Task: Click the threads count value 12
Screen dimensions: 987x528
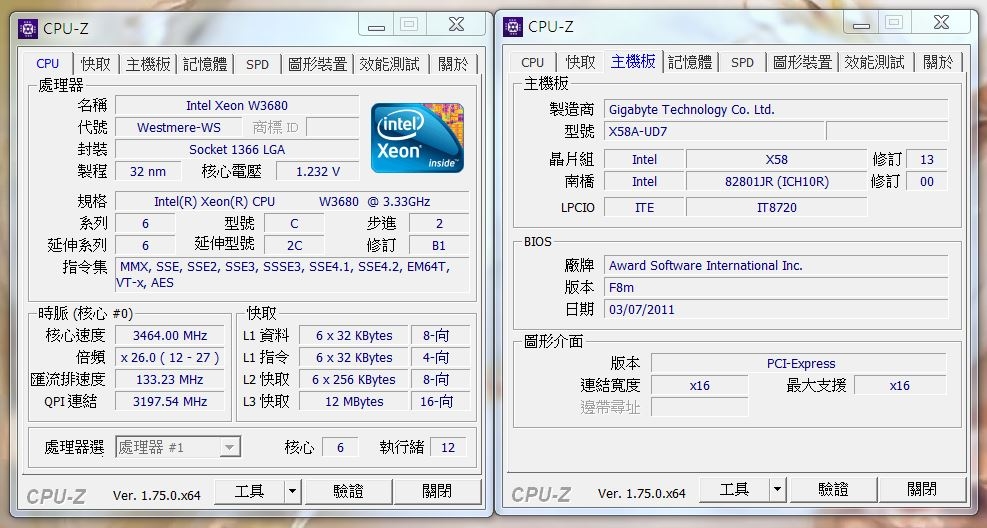Action: click(448, 447)
